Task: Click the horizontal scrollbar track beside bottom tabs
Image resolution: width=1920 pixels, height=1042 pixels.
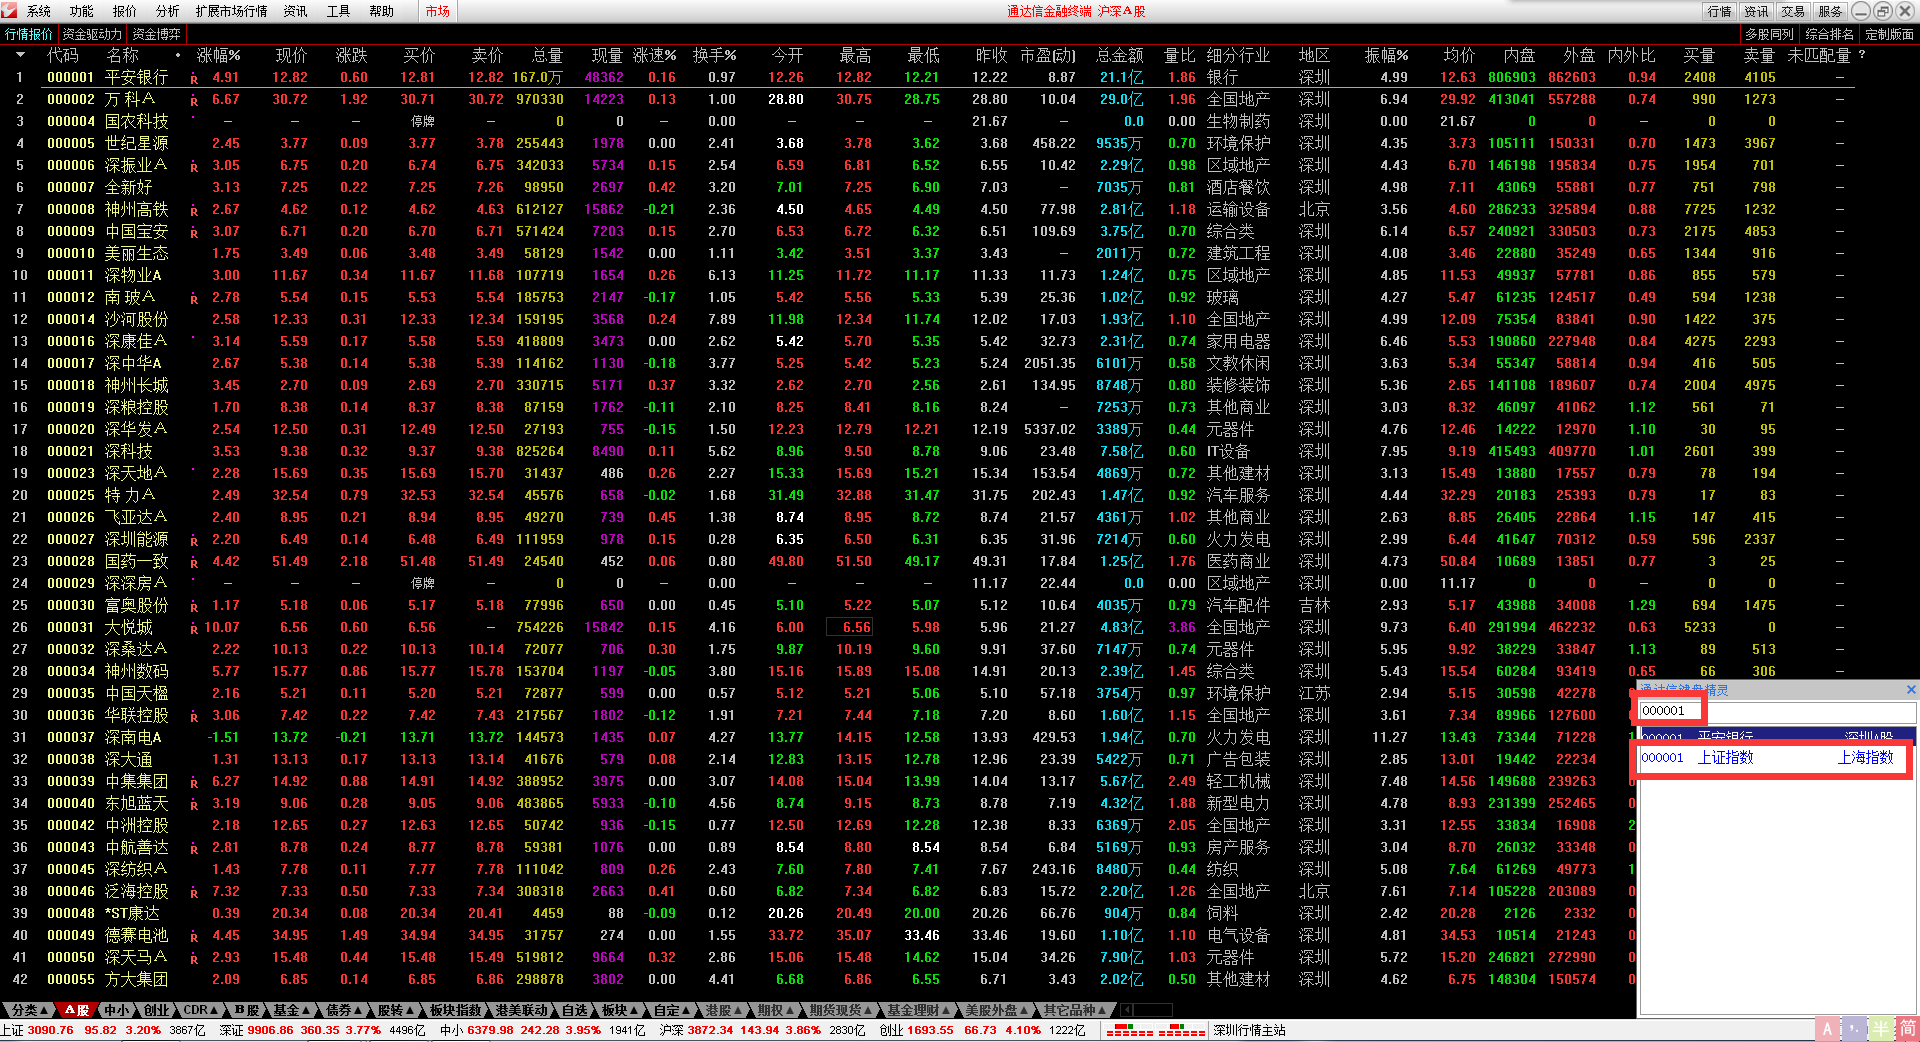Action: [1153, 1010]
